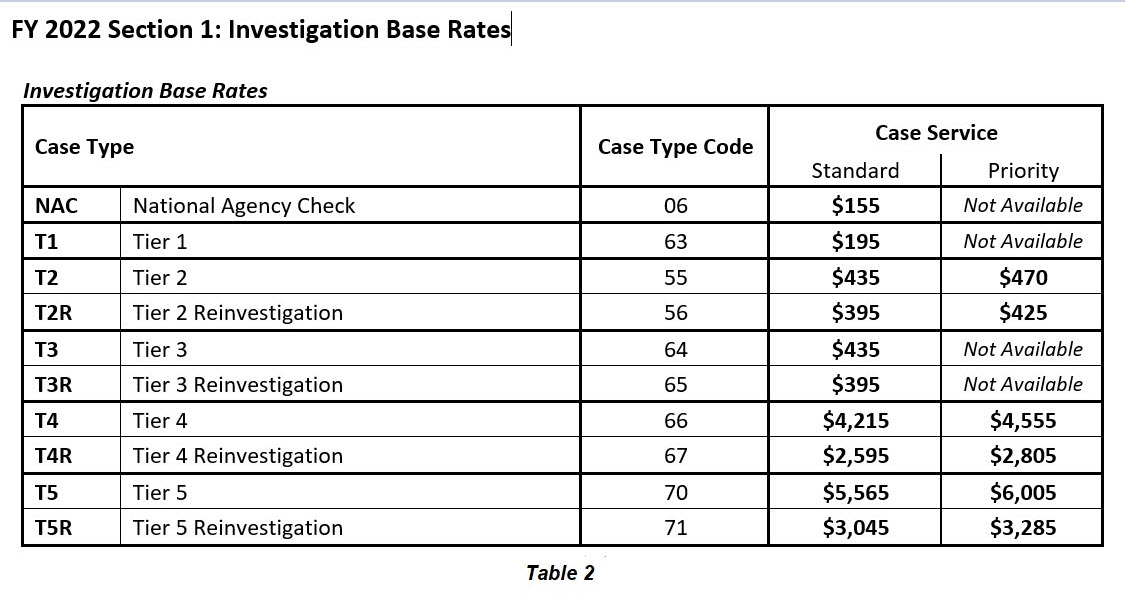Click the $6,005 Tier 5 priority rate
The height and width of the screenshot is (595, 1125).
tap(1022, 492)
